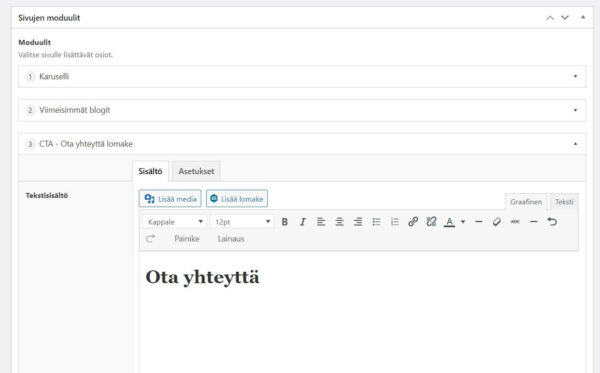The height and width of the screenshot is (373, 600).
Task: Expand the Karuselli module
Action: point(575,77)
